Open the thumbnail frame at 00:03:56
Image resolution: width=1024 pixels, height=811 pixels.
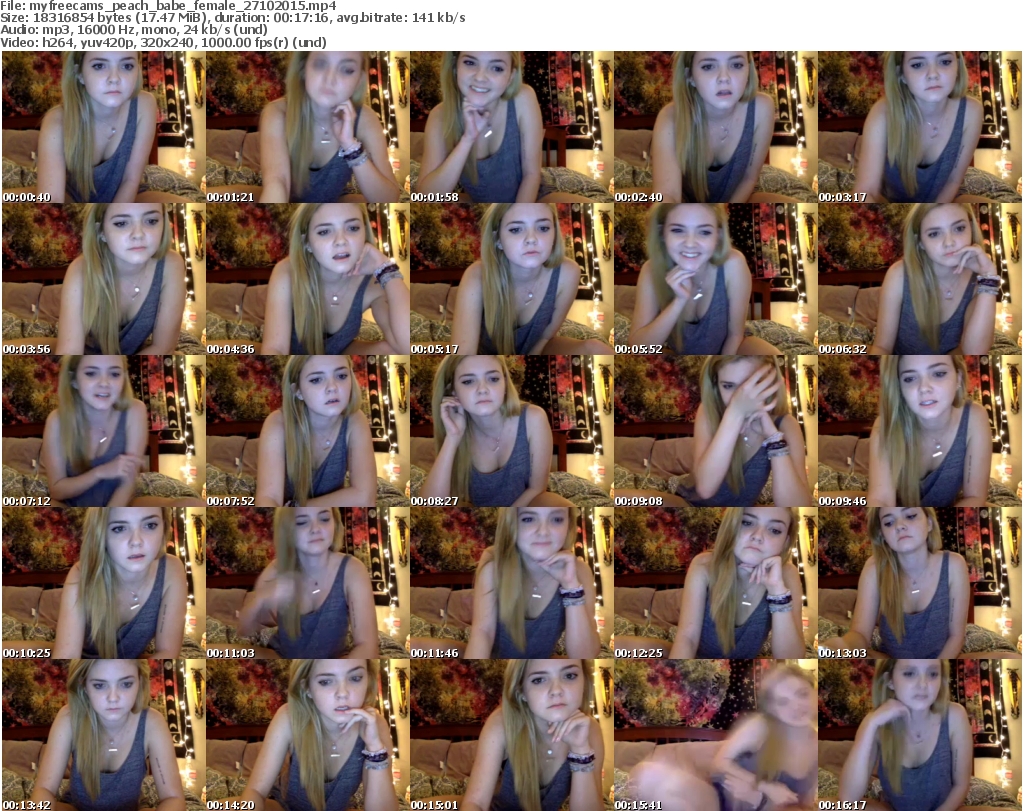coord(103,279)
